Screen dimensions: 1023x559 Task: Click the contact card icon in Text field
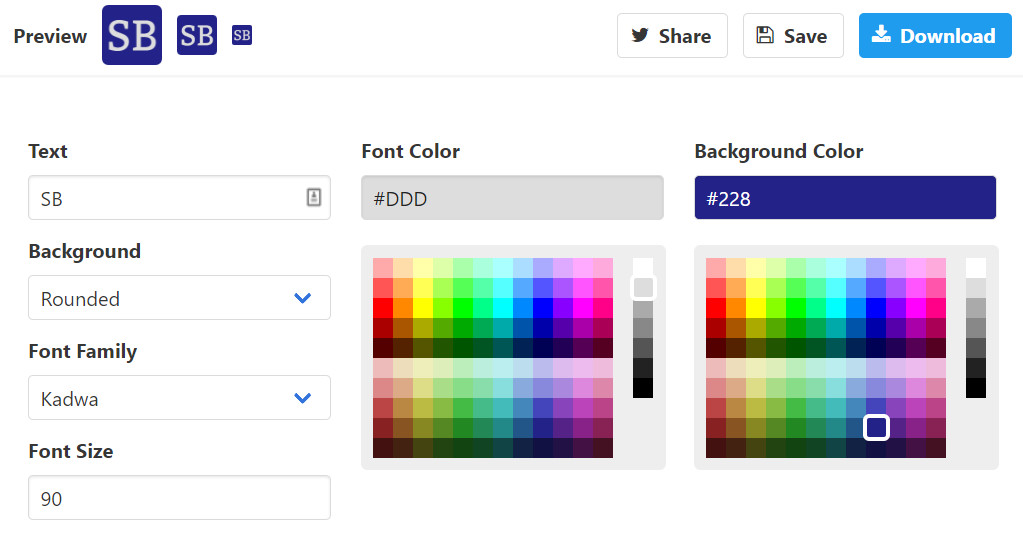tap(314, 197)
